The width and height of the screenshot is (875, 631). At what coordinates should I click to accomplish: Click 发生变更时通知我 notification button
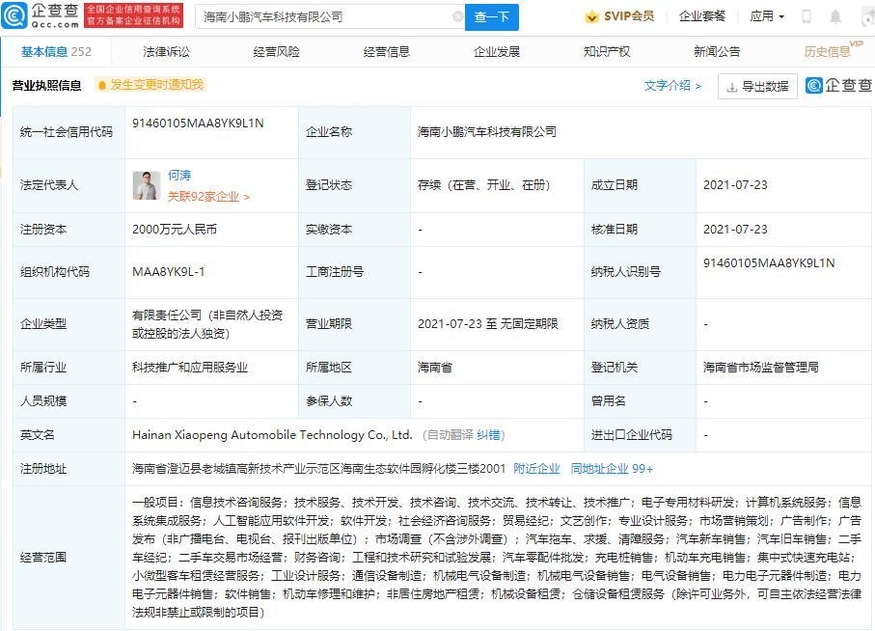[x=150, y=85]
